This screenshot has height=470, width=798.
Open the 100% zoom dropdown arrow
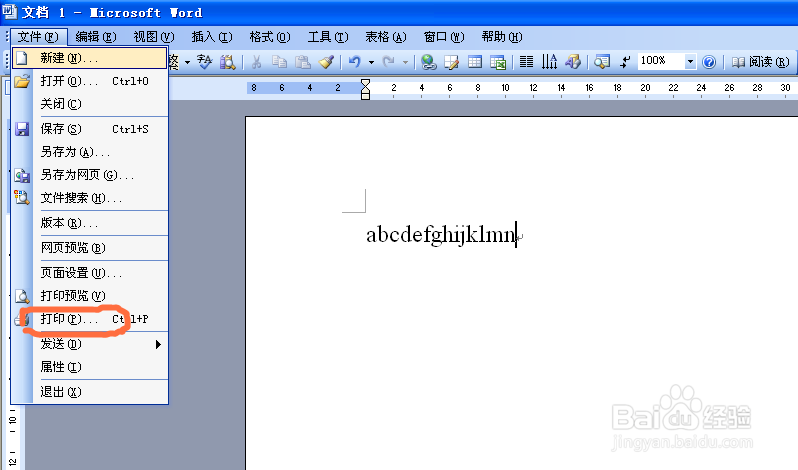tap(690, 62)
